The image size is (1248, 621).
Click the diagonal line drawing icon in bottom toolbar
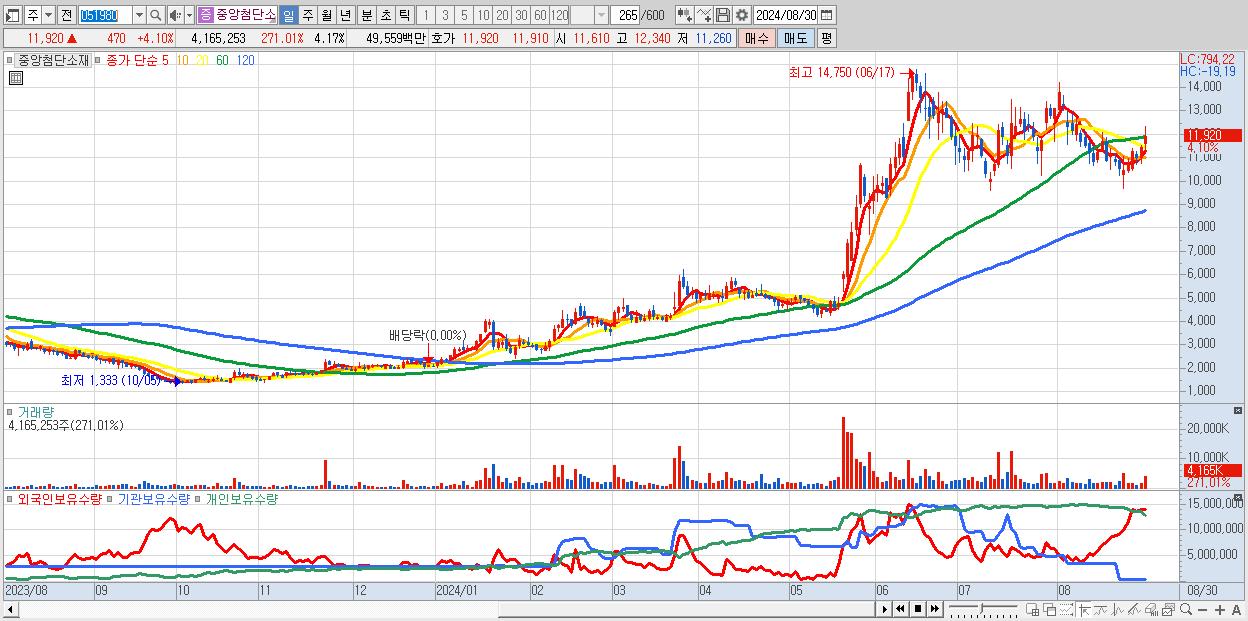pyautogui.click(x=1134, y=609)
